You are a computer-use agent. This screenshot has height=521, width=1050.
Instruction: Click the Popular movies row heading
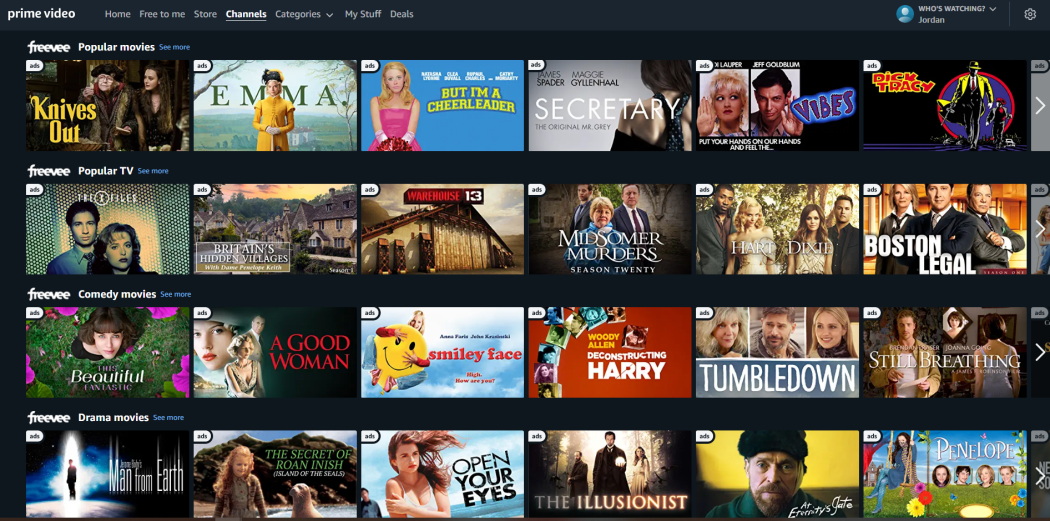pyautogui.click(x=117, y=47)
